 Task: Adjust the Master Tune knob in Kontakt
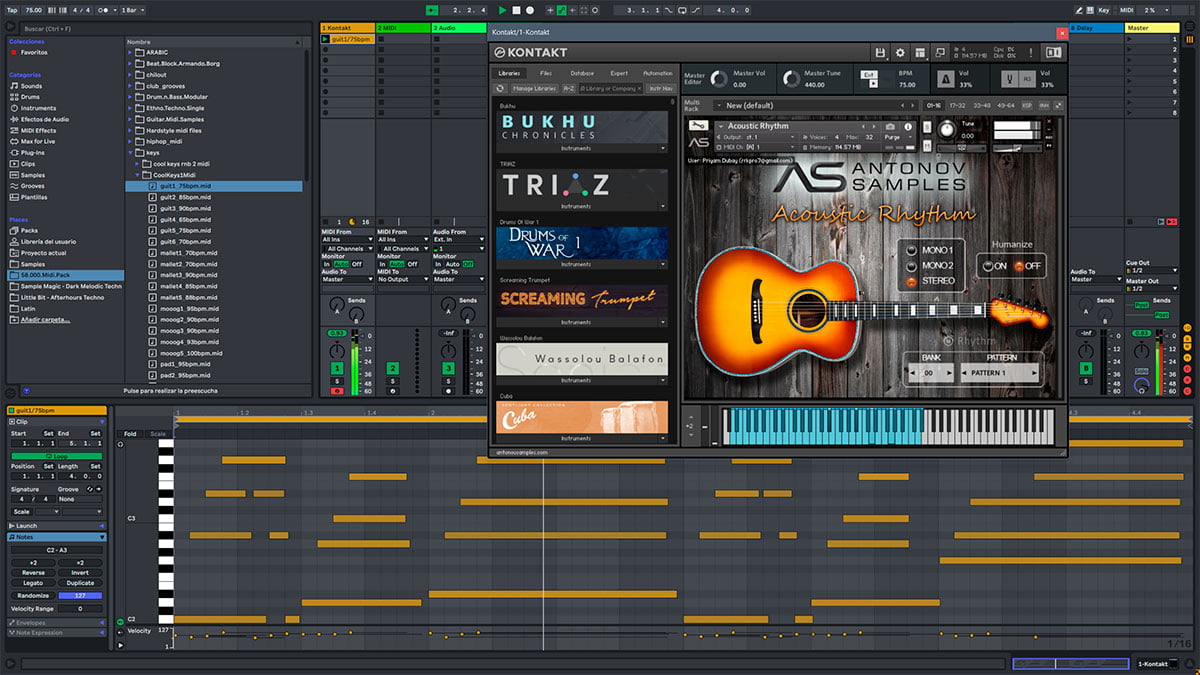pyautogui.click(x=791, y=79)
